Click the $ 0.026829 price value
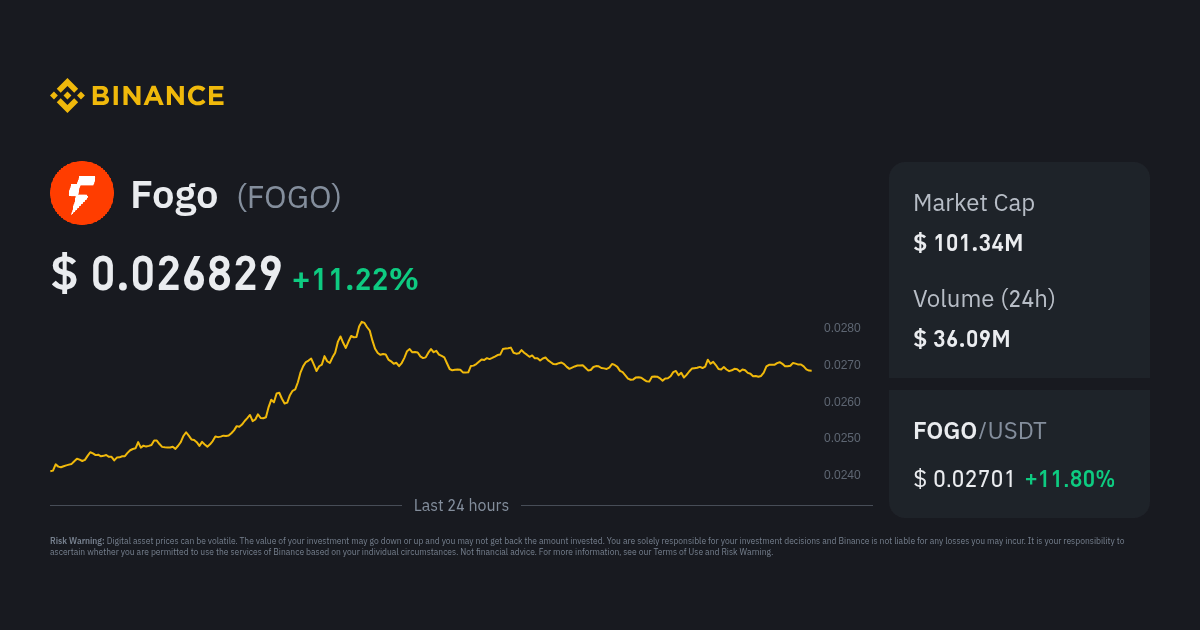The height and width of the screenshot is (630, 1200). 167,274
